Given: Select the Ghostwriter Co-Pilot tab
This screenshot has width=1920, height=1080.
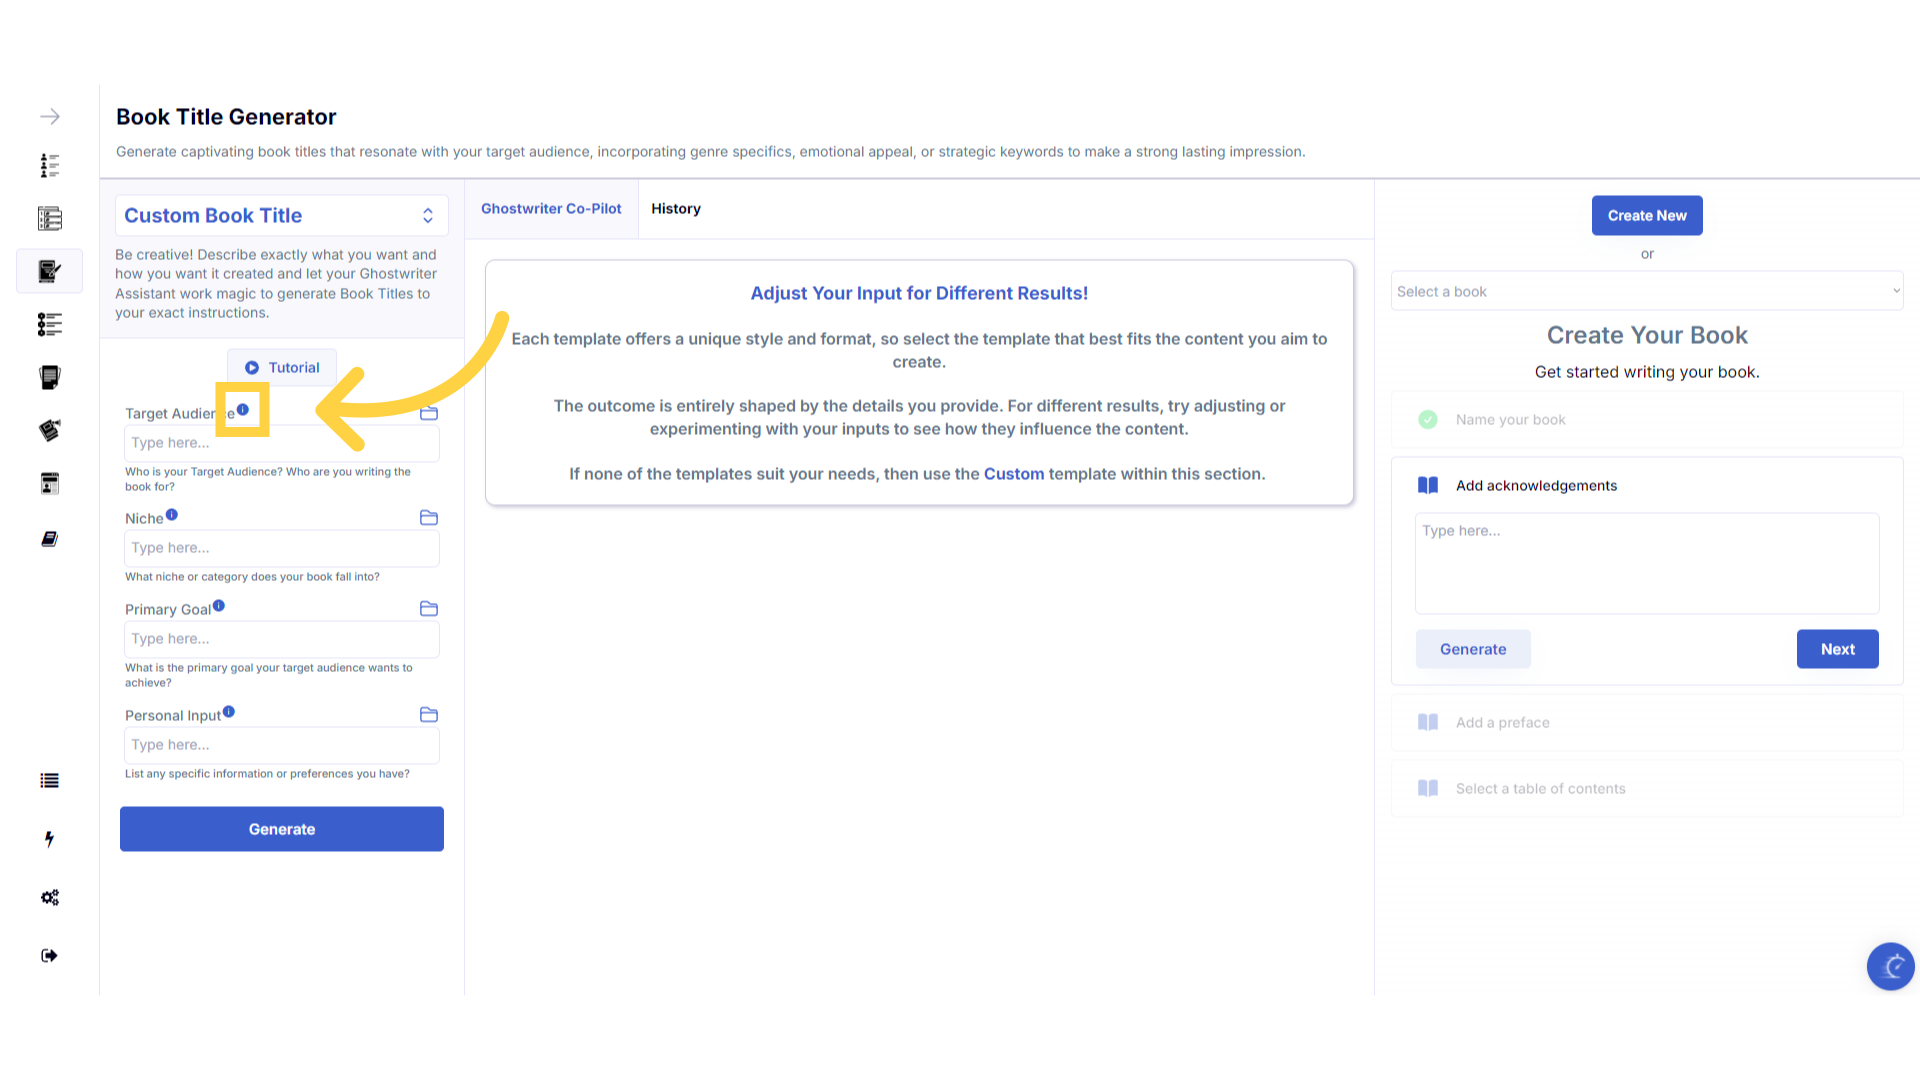Looking at the screenshot, I should tap(551, 209).
